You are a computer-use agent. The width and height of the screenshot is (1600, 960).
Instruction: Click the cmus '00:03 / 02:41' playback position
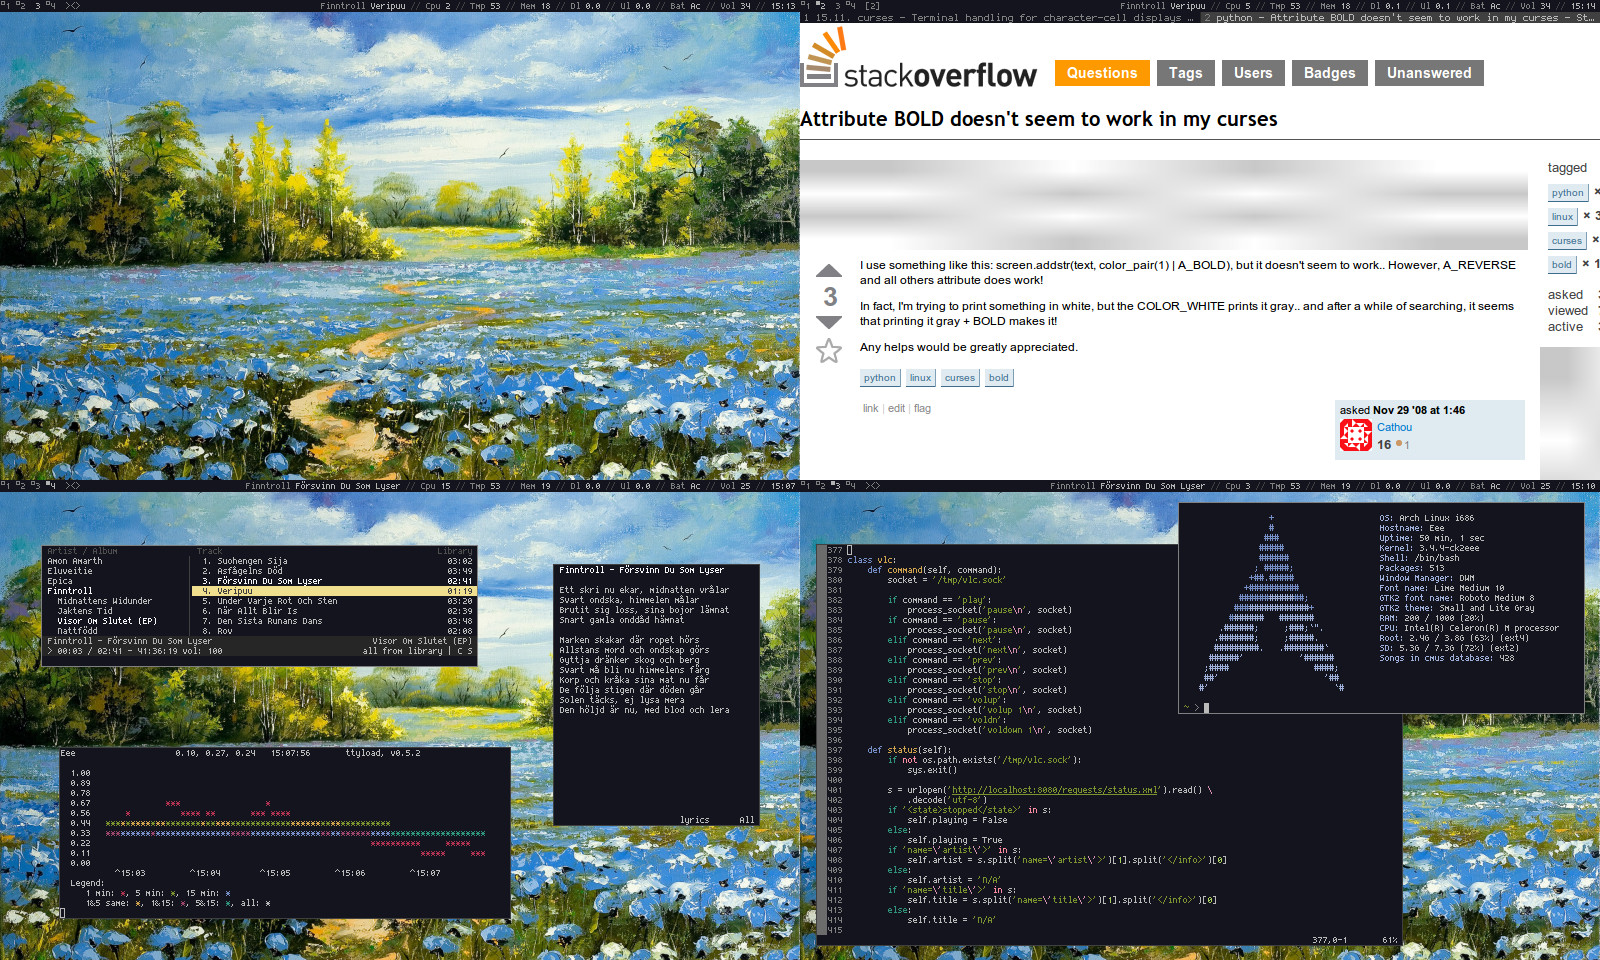88,651
